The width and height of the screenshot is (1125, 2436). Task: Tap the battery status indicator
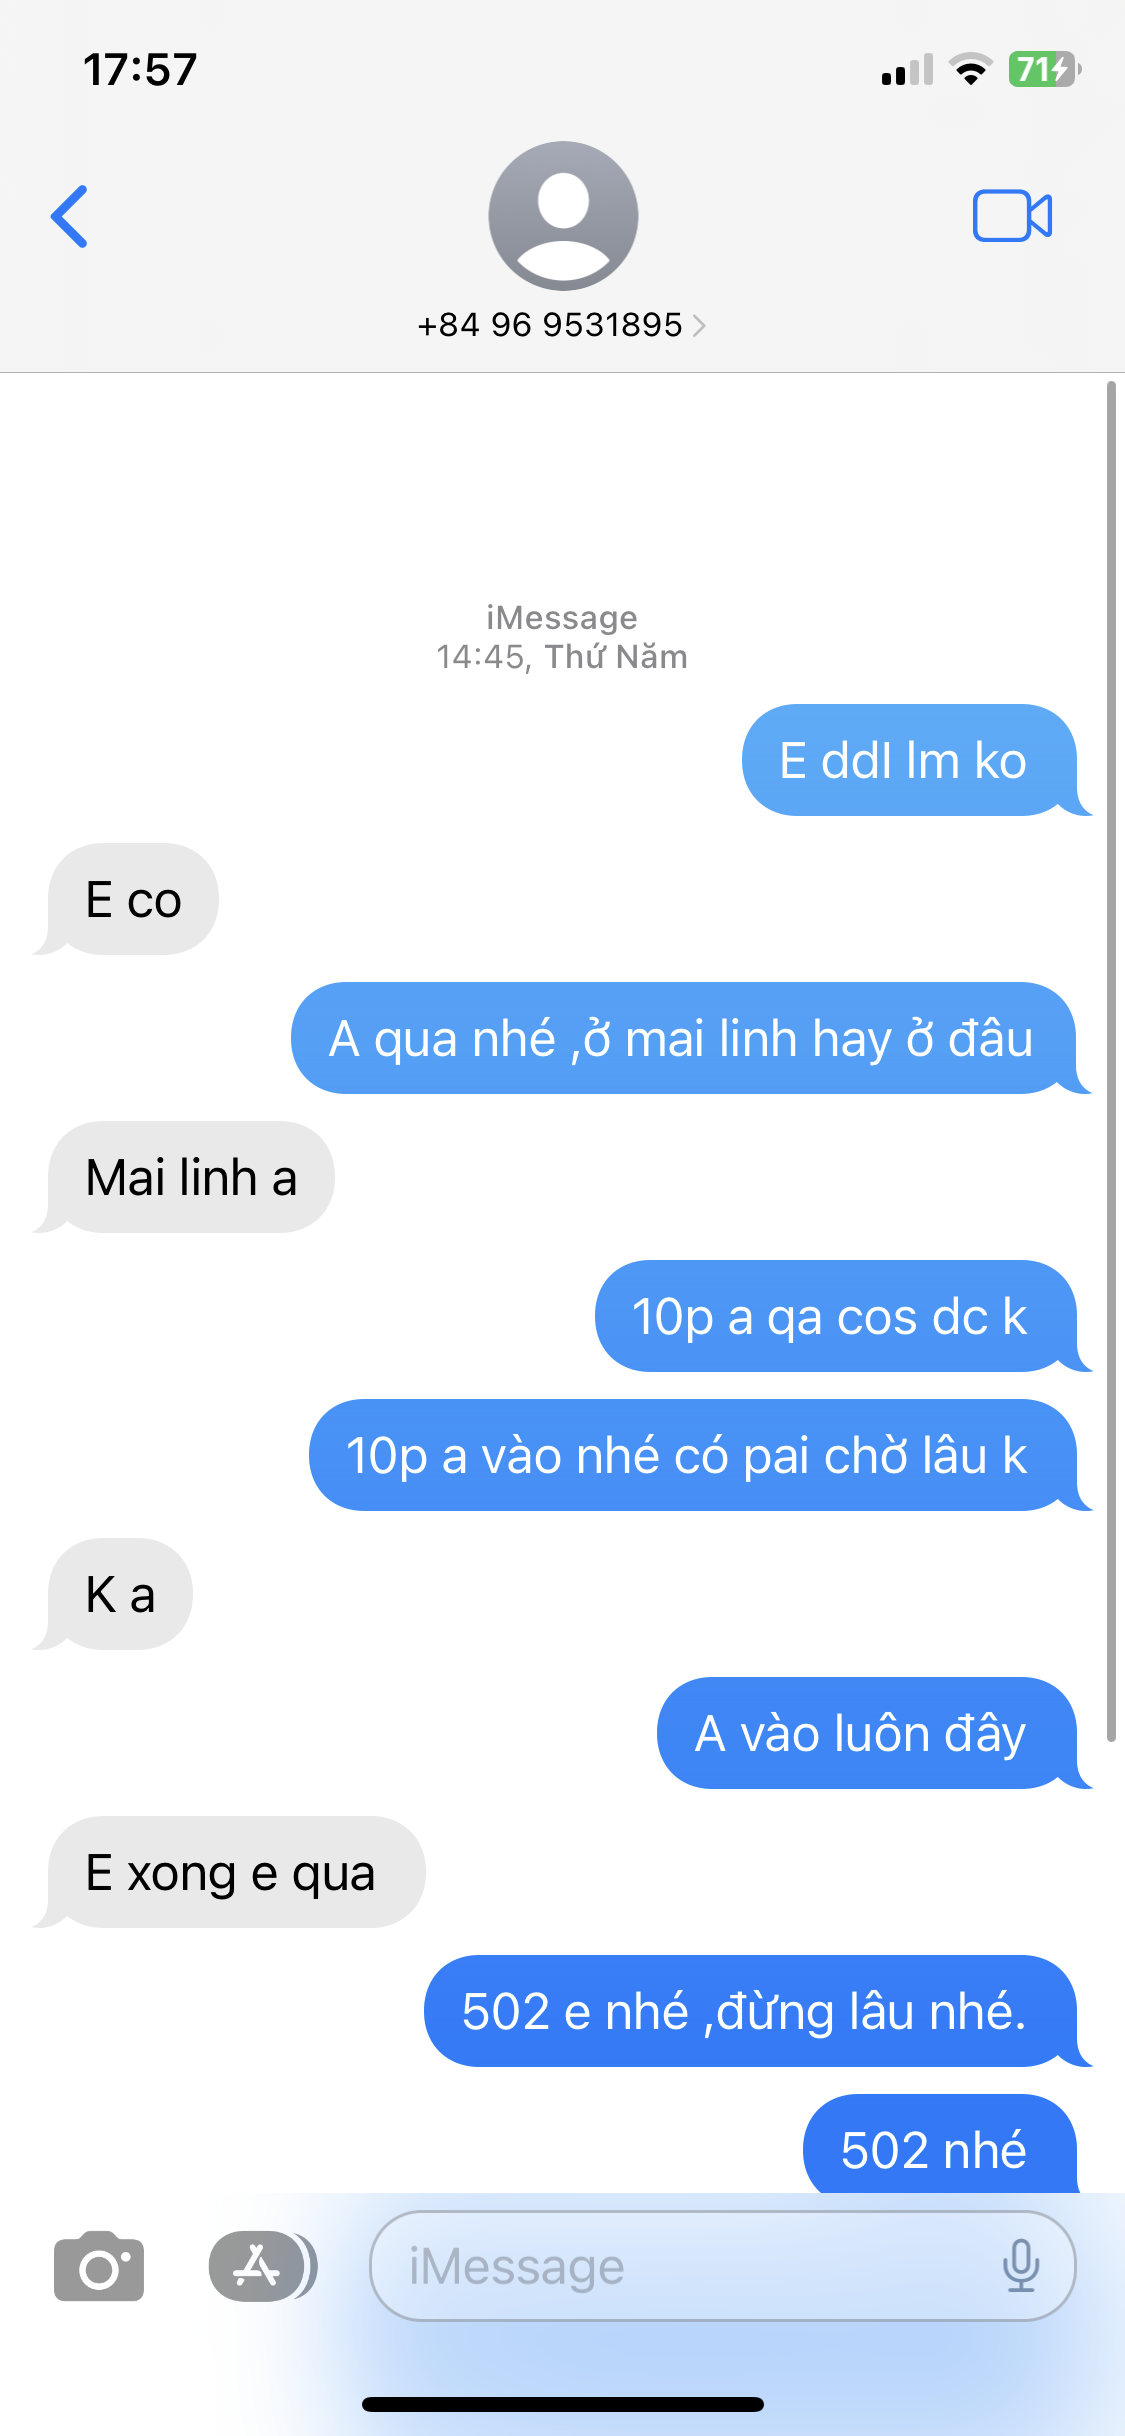[x=1044, y=70]
